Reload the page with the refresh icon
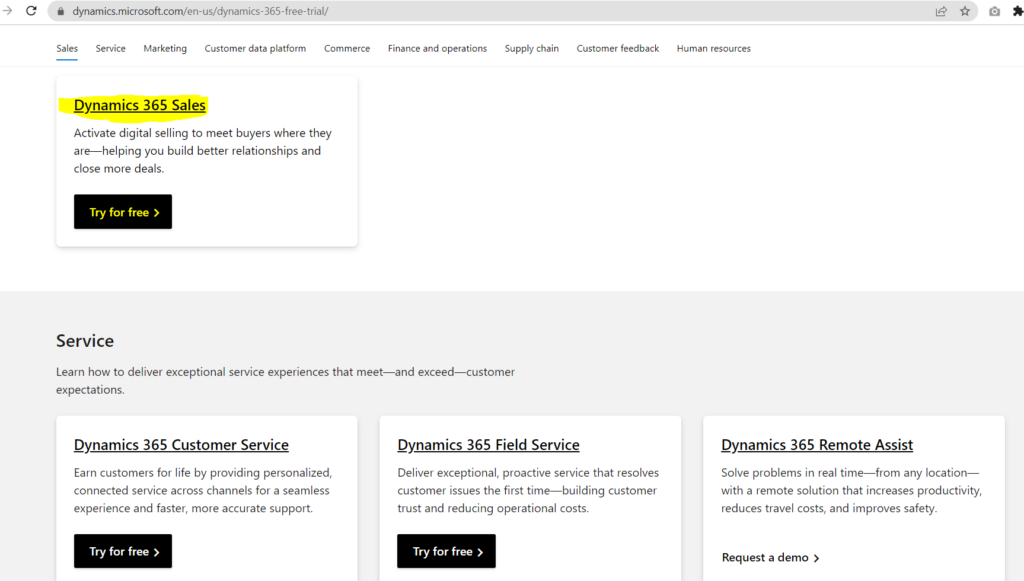Viewport: 1024px width, 581px height. (x=31, y=11)
